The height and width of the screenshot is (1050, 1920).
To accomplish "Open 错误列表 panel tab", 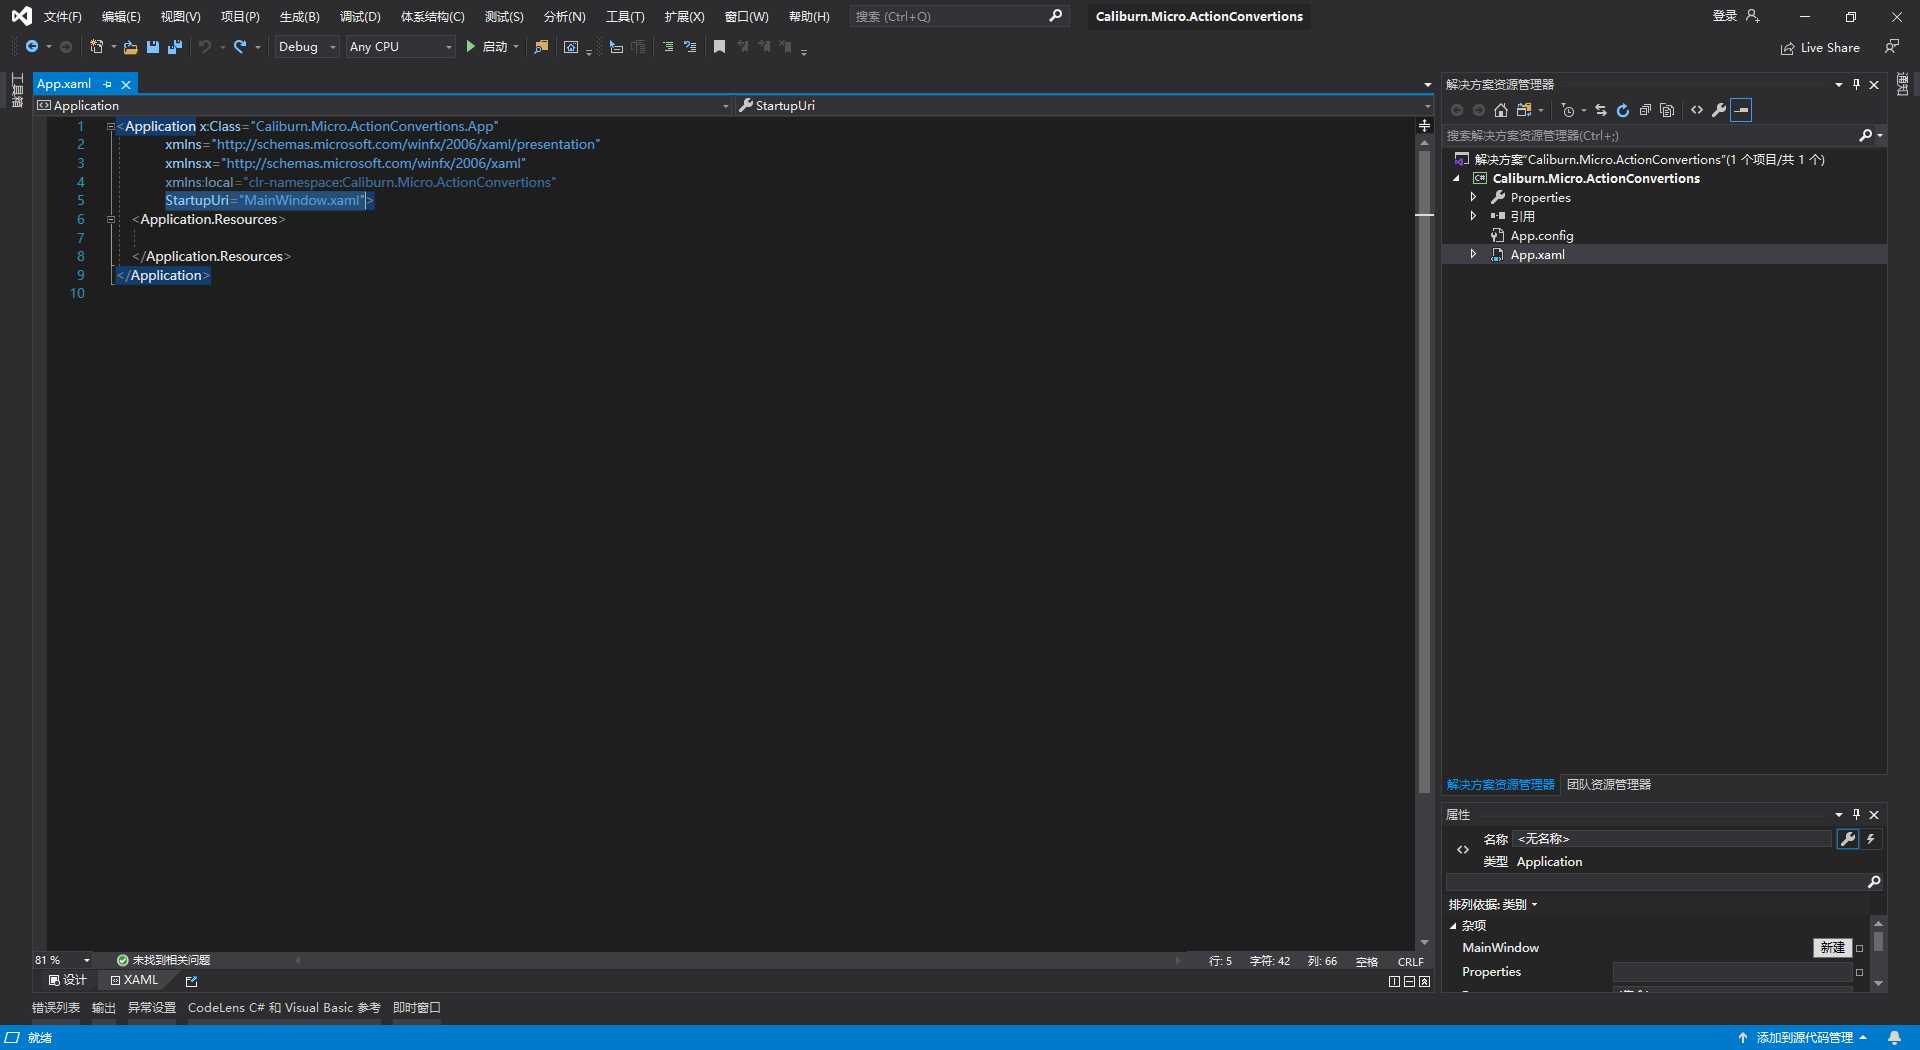I will coord(56,1008).
